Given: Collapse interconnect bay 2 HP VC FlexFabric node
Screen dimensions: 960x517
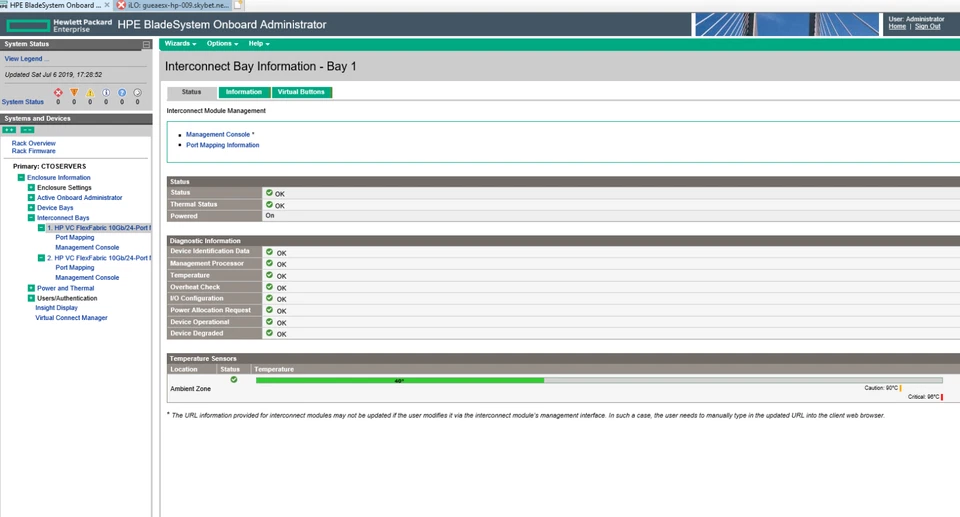Looking at the screenshot, I should tap(41, 258).
